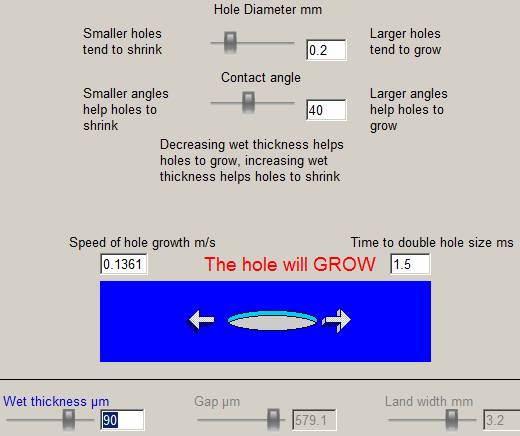The width and height of the screenshot is (520, 436).
Task: Click the blue coating display area
Action: click(x=265, y=321)
